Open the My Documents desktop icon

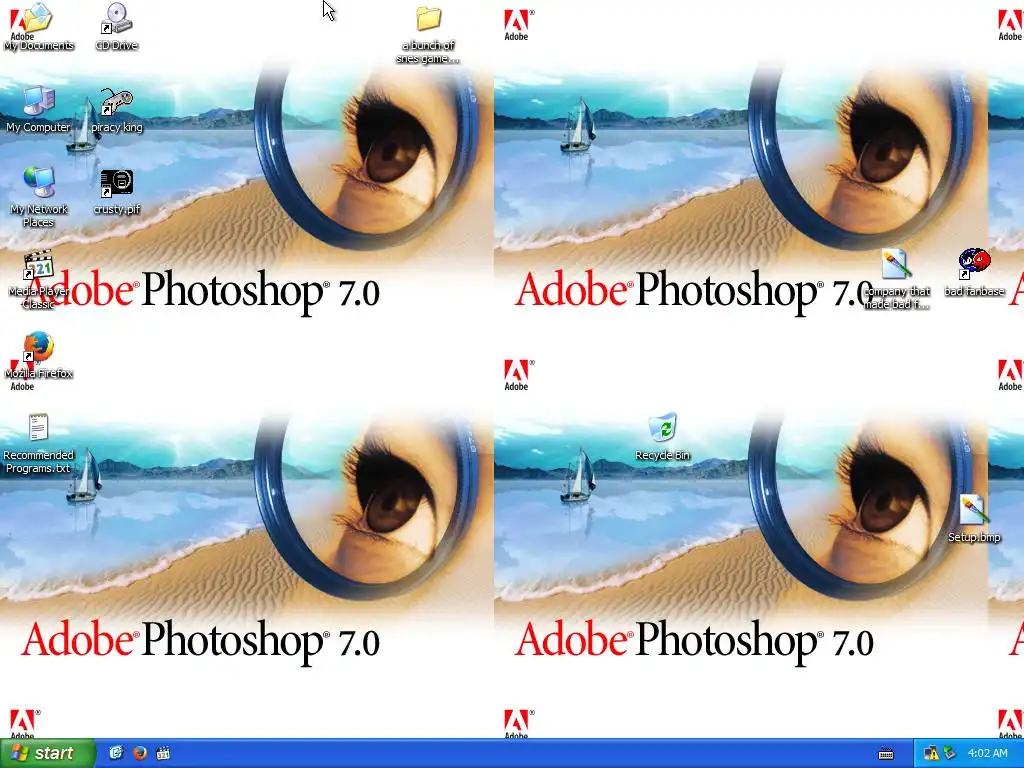coord(39,27)
